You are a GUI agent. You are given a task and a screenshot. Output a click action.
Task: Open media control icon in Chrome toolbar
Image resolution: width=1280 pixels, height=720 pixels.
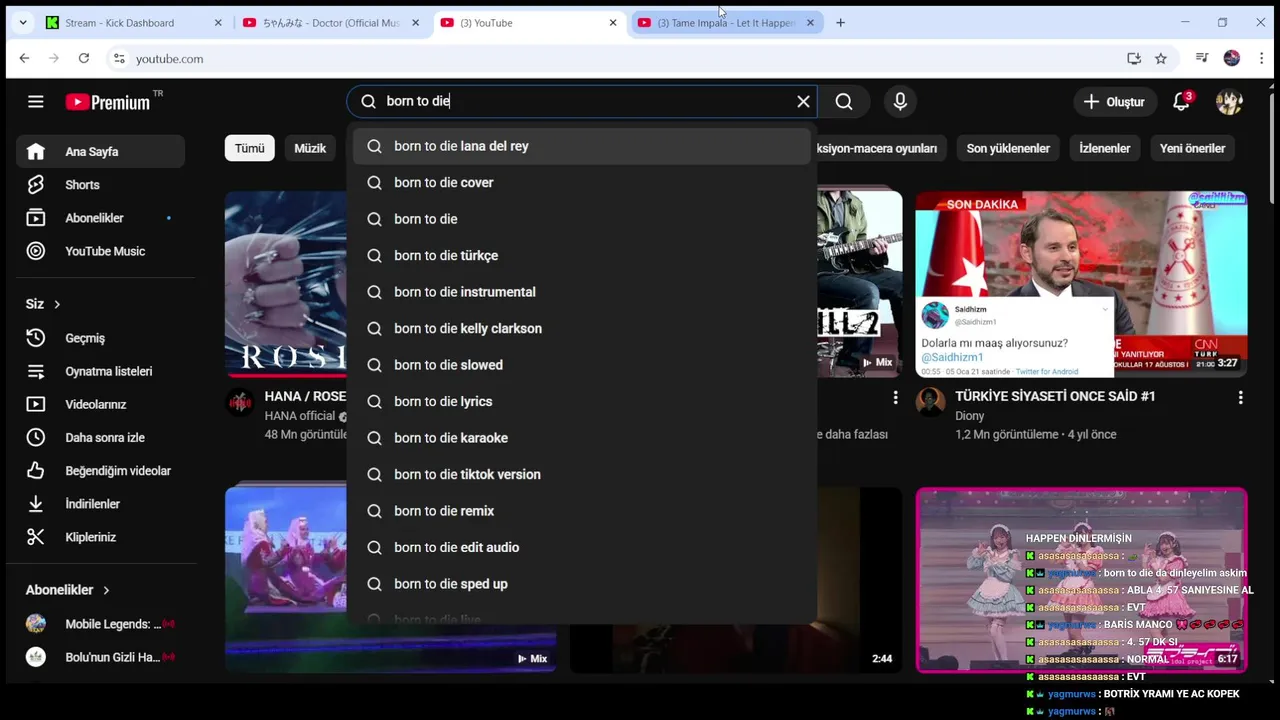[1202, 59]
